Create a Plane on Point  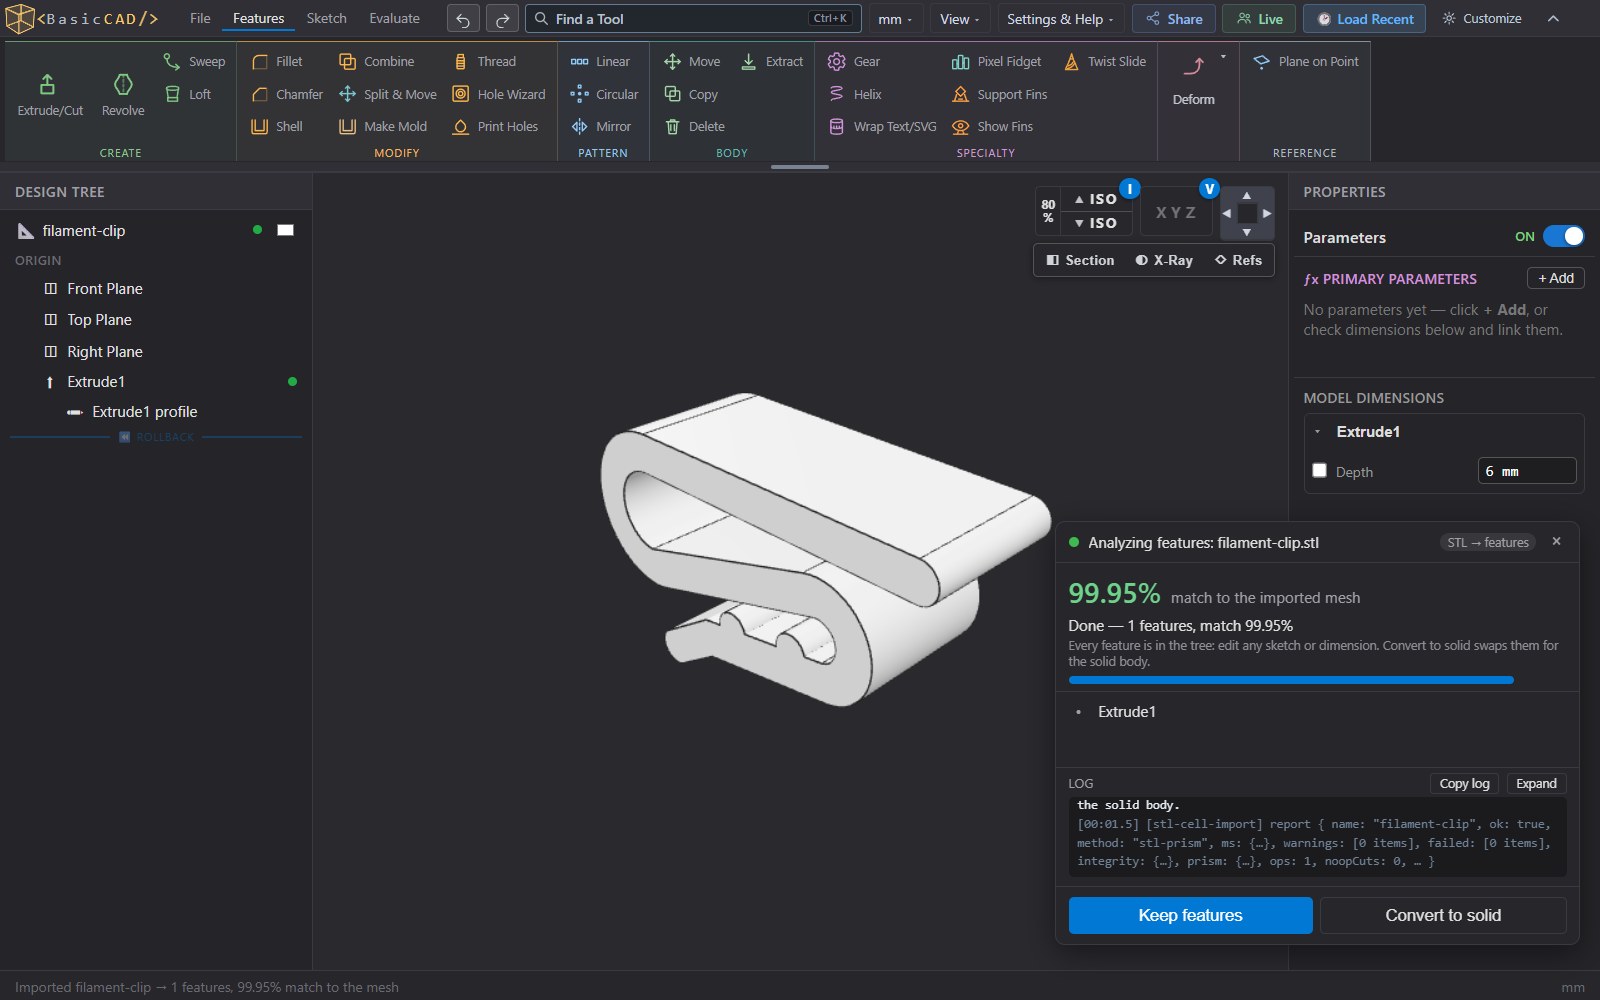pos(1306,61)
